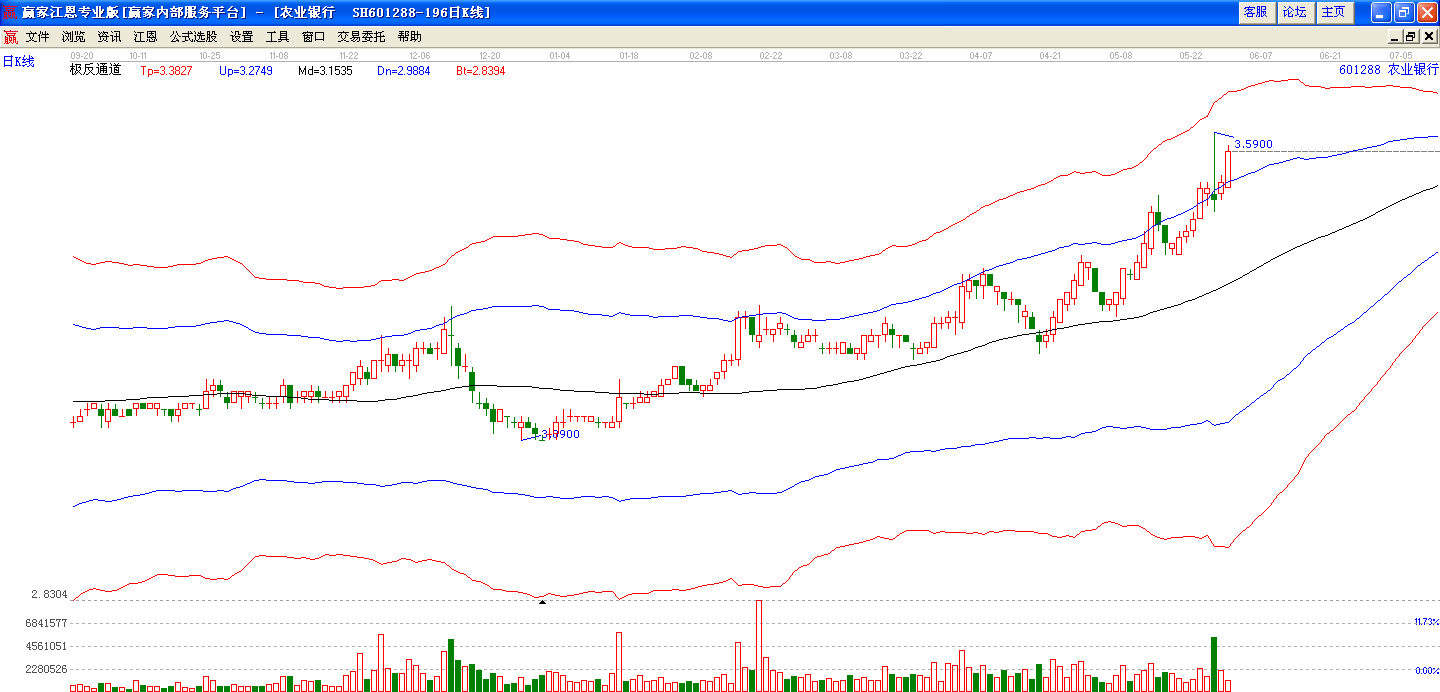
Task: Click the 02-22 date axis label
Action: [770, 56]
